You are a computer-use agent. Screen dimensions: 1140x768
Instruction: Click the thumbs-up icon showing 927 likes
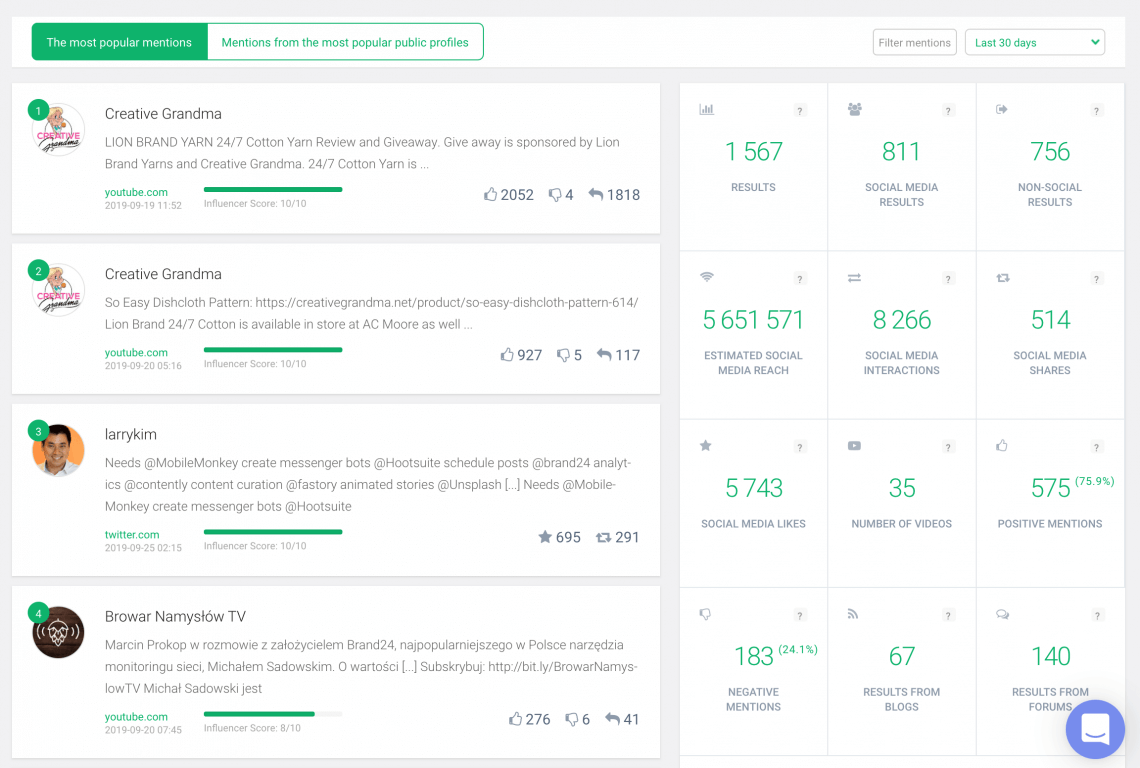coord(507,354)
